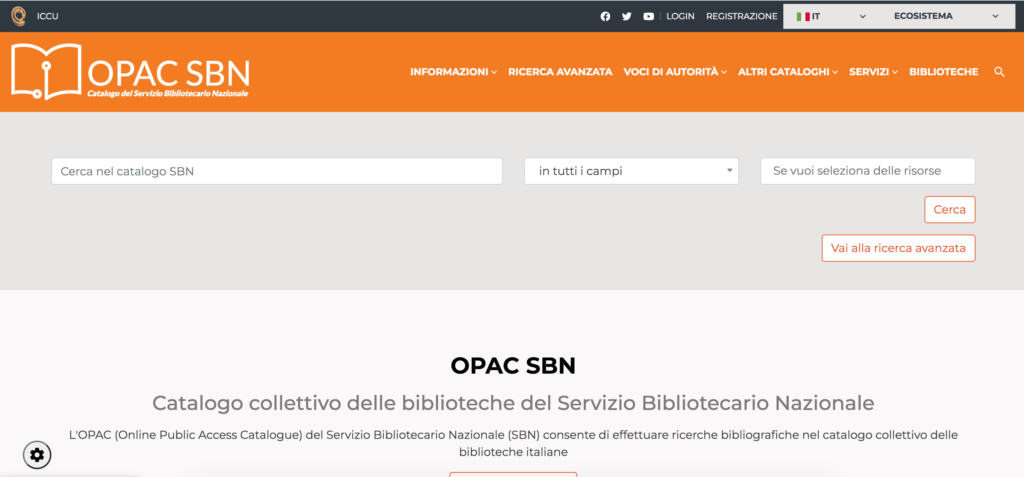1024x477 pixels.
Task: Click the Italian flag icon
Action: 803,16
